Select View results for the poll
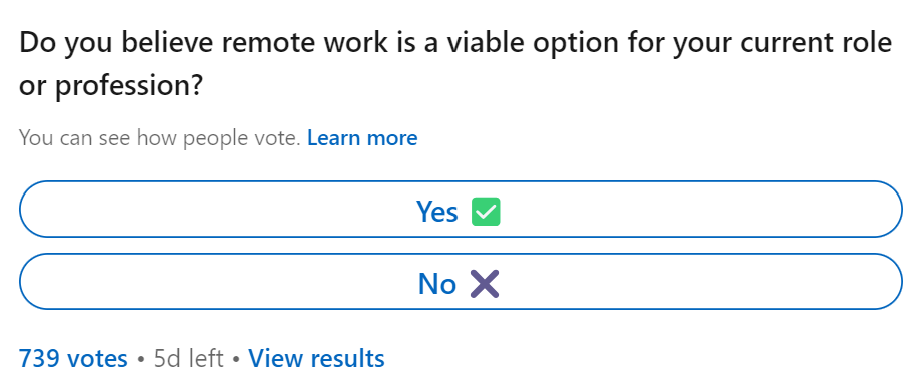The width and height of the screenshot is (910, 386). 316,358
